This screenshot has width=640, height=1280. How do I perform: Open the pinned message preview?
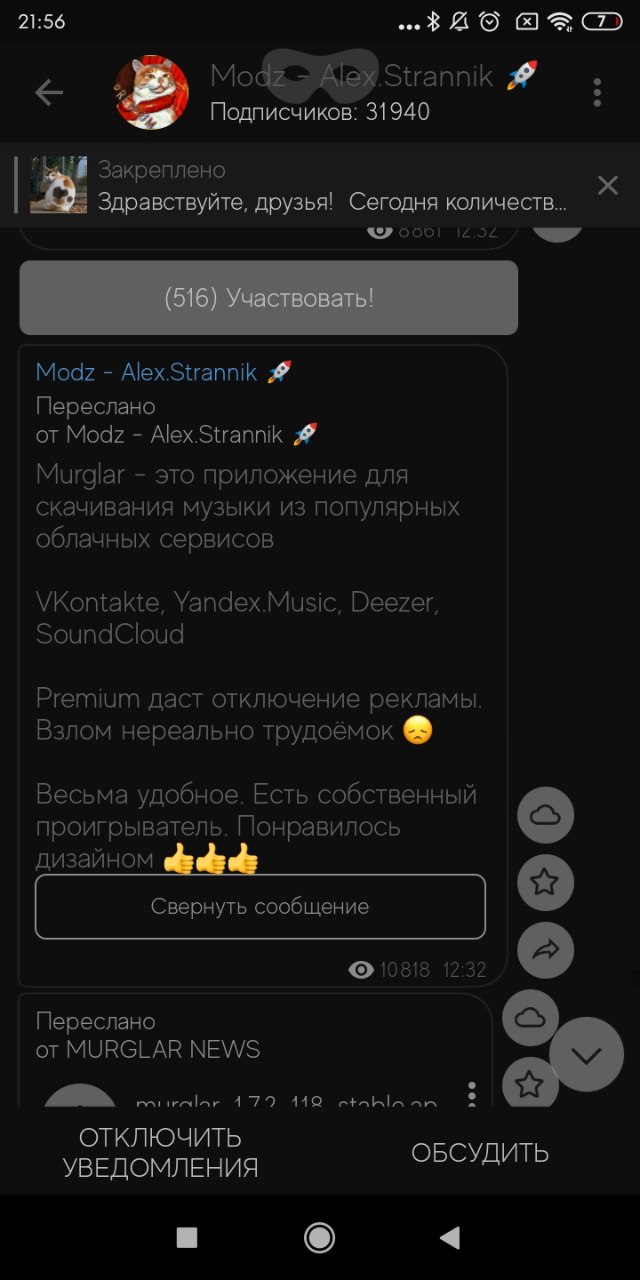(300, 185)
